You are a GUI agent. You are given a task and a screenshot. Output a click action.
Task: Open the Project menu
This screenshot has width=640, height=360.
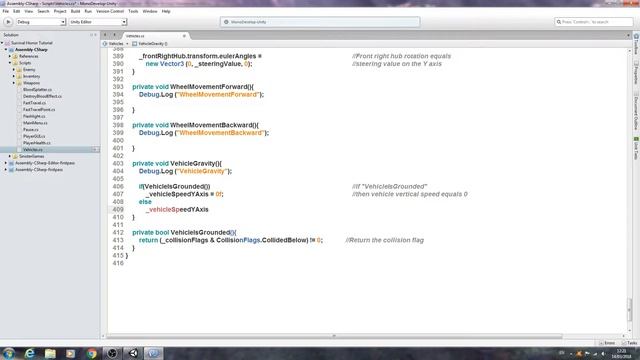click(60, 11)
